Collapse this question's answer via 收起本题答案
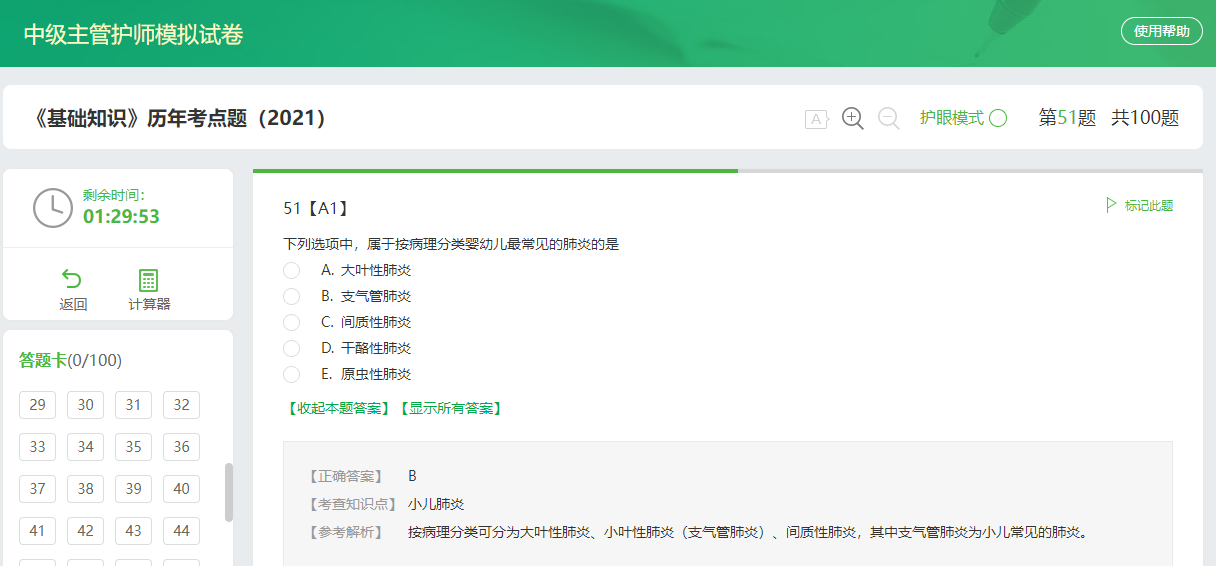The width and height of the screenshot is (1216, 566). (338, 408)
